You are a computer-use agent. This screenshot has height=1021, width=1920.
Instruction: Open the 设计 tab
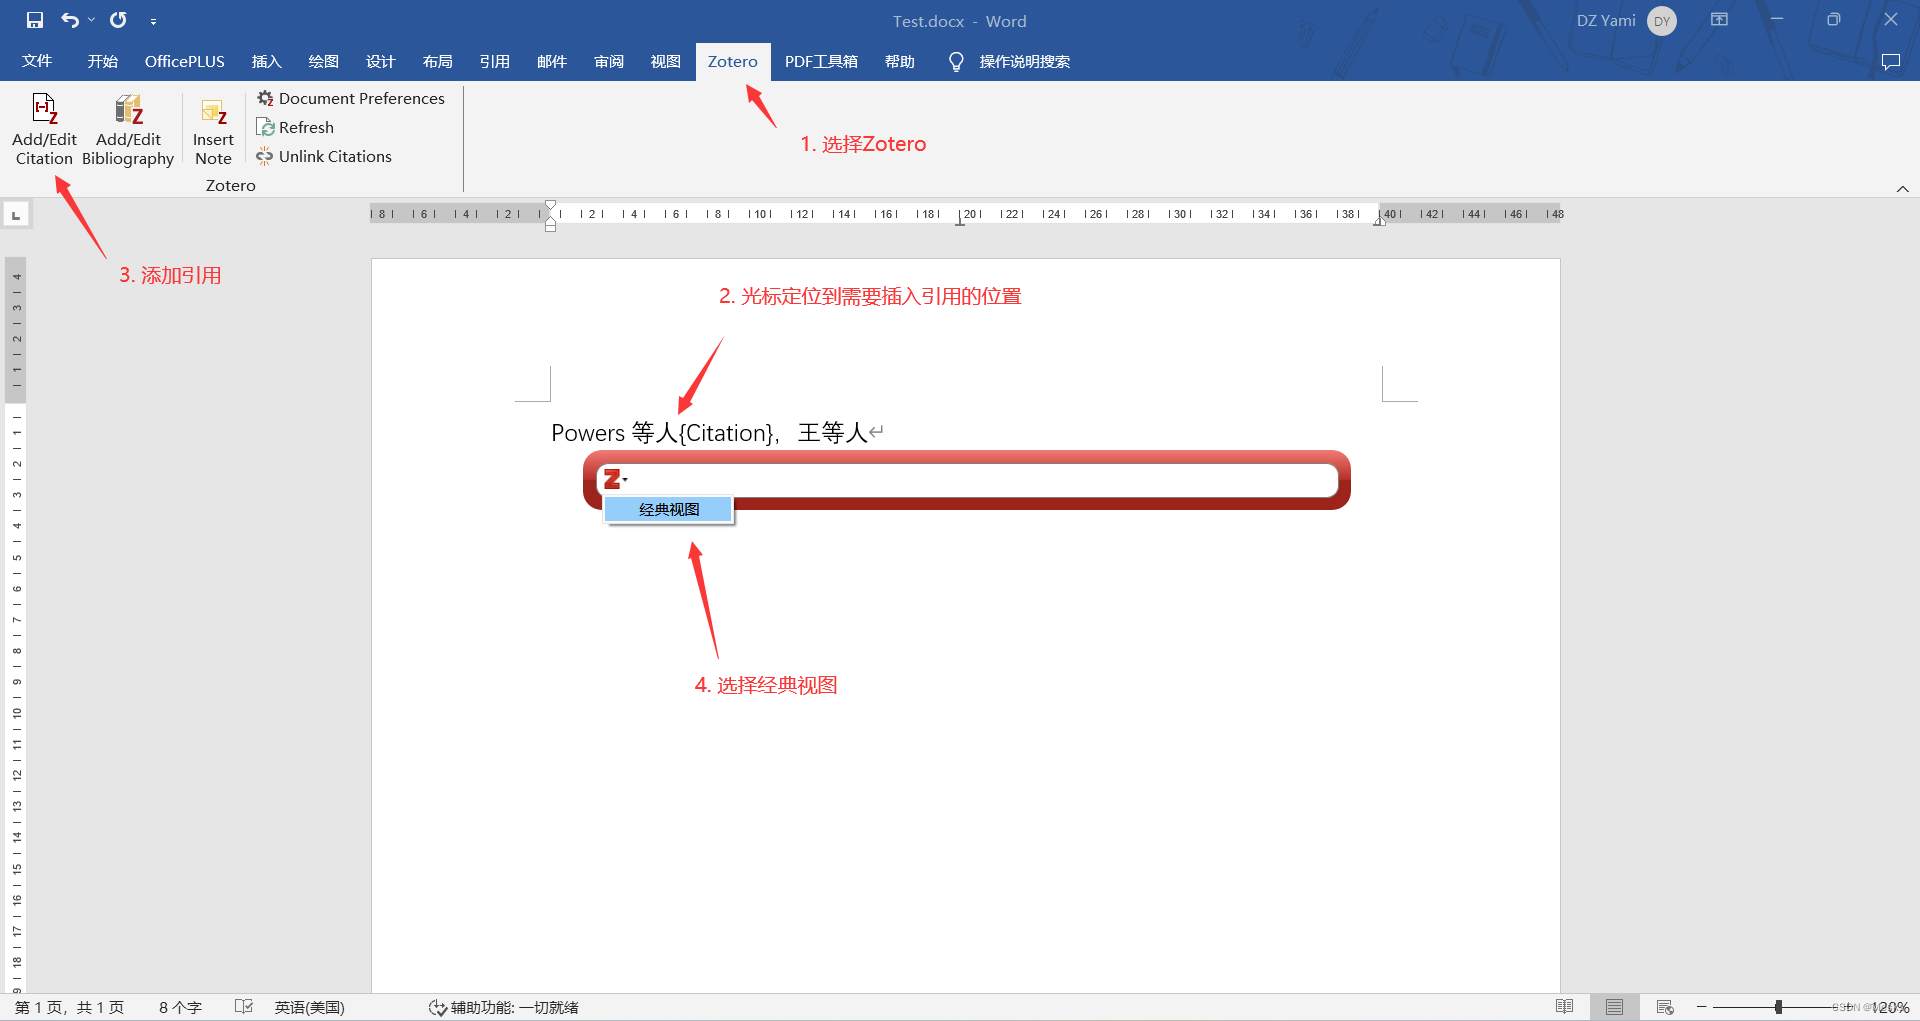click(380, 61)
